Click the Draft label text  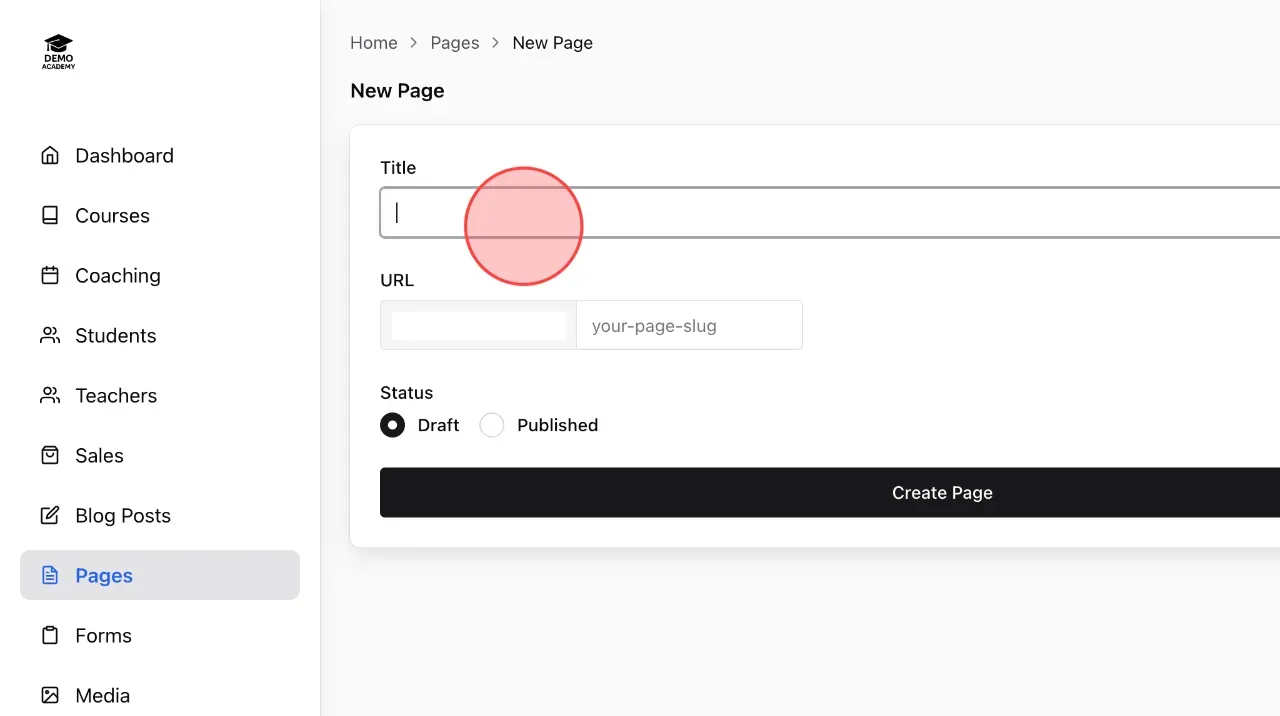pyautogui.click(x=438, y=425)
